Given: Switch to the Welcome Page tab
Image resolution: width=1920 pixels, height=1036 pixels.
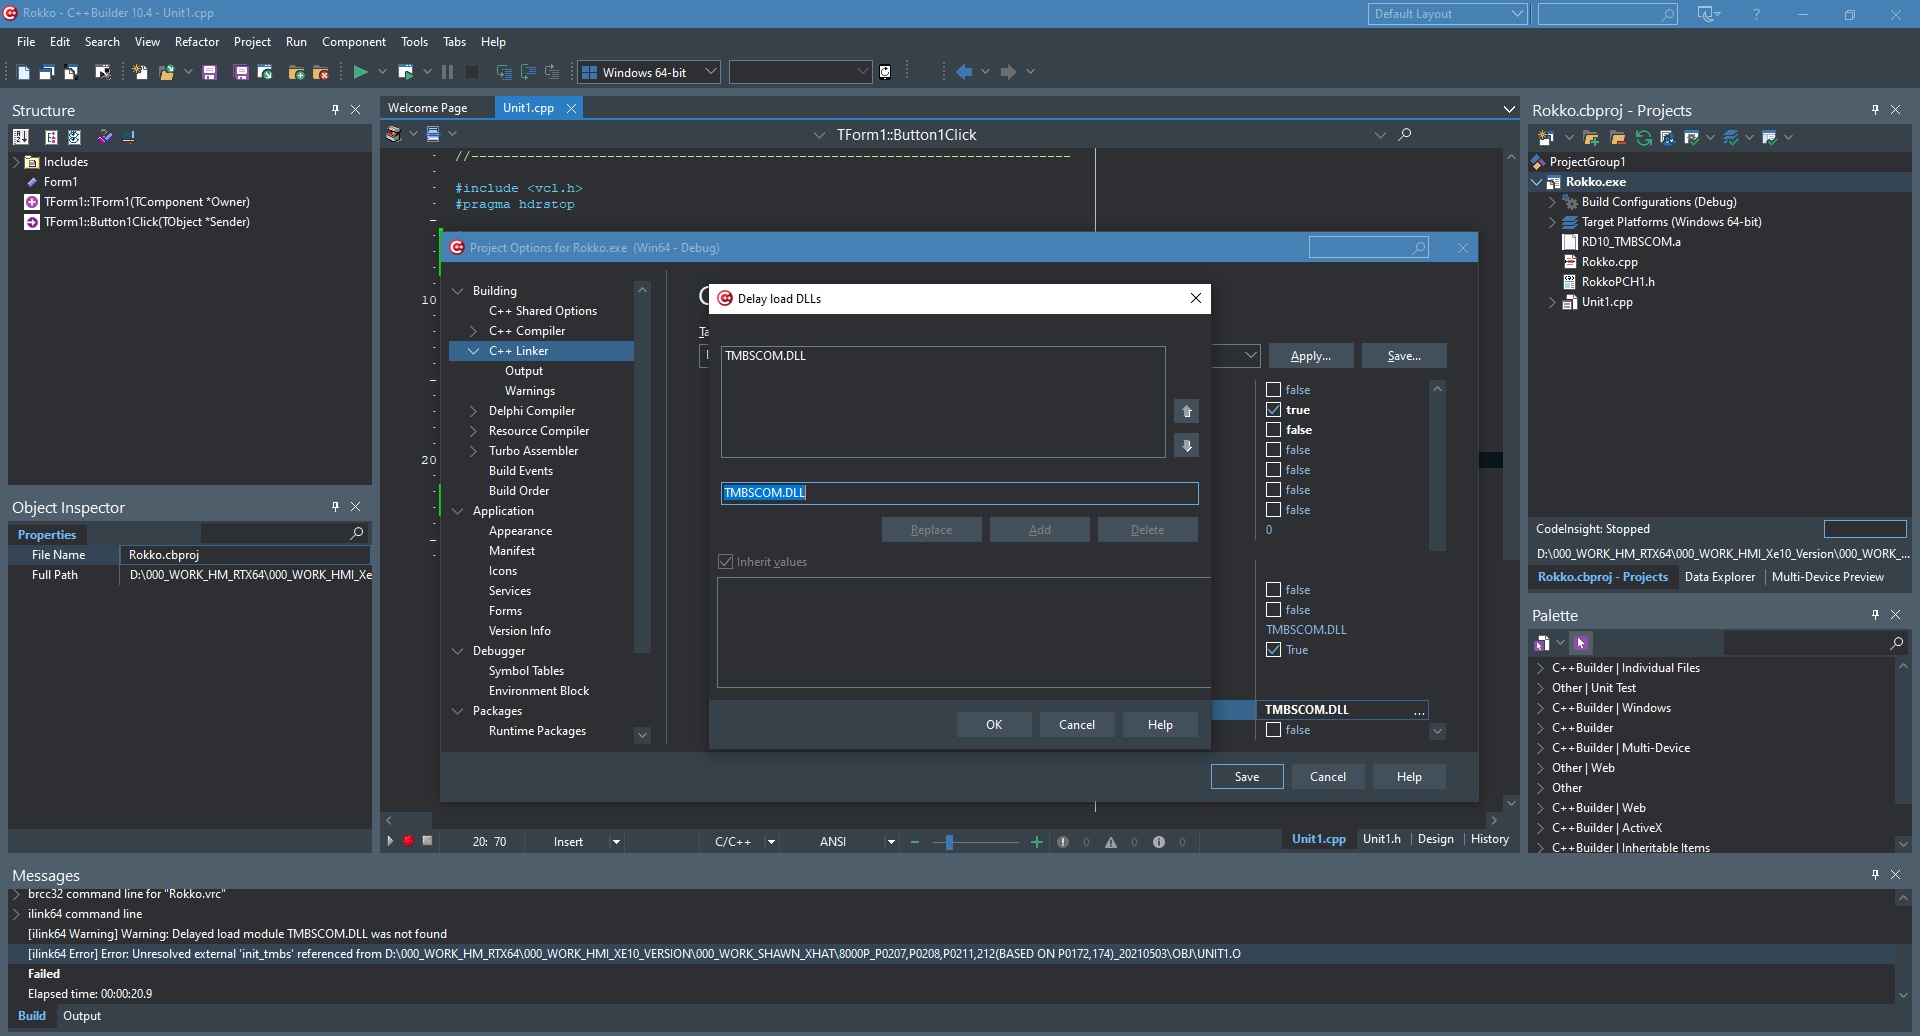Looking at the screenshot, I should tap(427, 108).
